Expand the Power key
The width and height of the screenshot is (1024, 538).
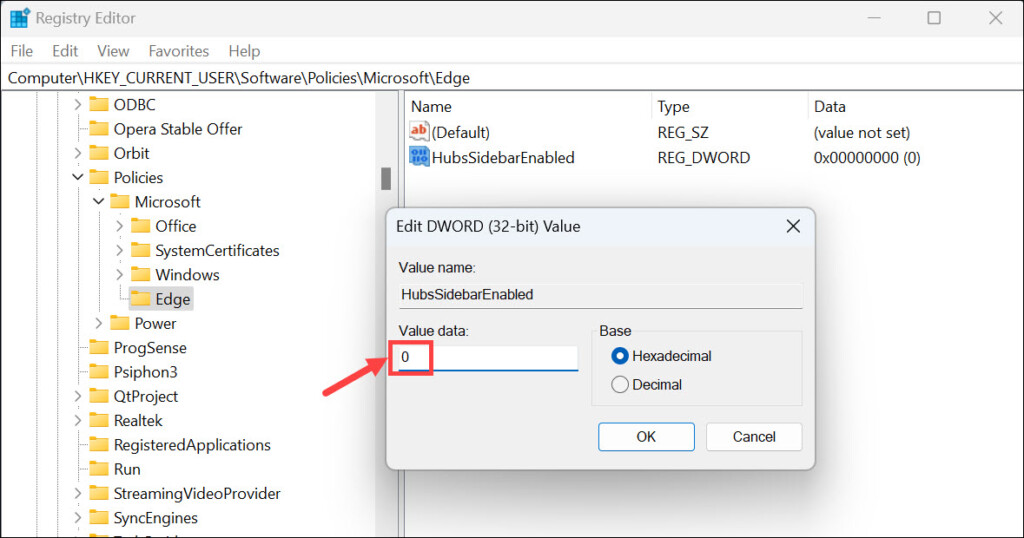click(x=99, y=323)
